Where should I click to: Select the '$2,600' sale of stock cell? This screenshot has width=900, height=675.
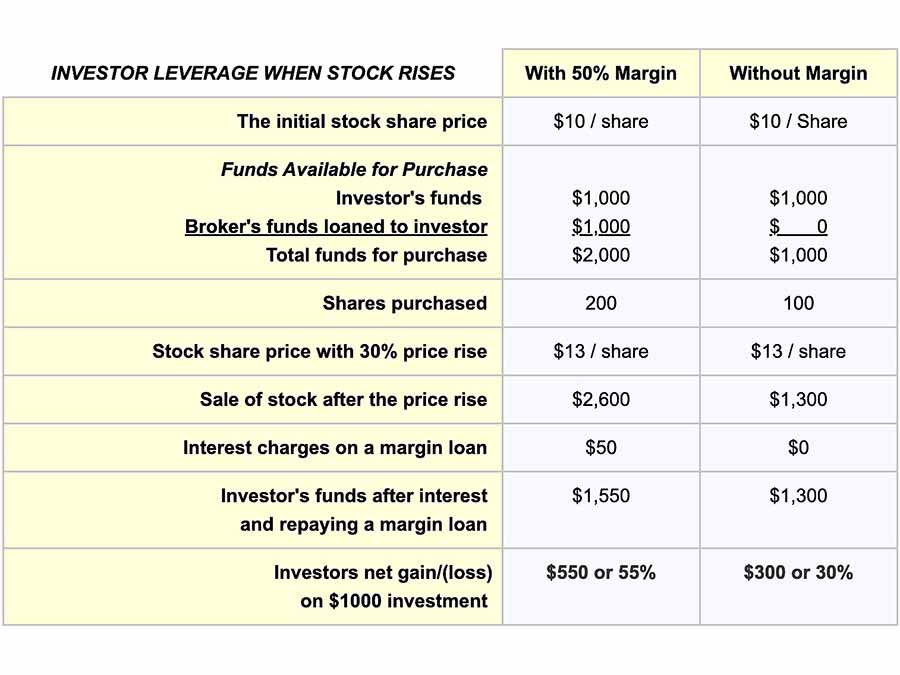pyautogui.click(x=601, y=399)
